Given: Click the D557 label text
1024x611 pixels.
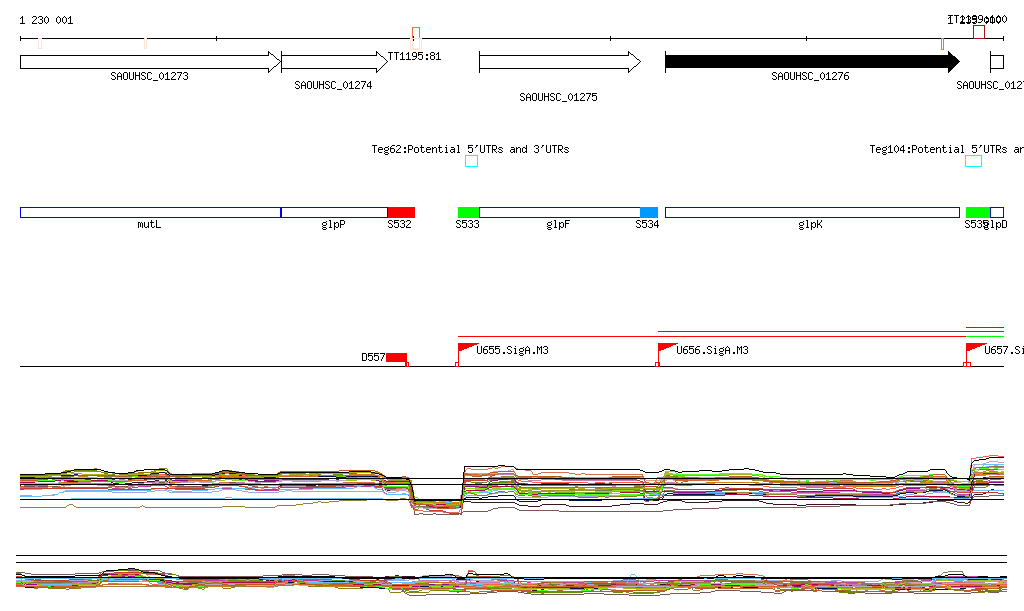Looking at the screenshot, I should pos(373,358).
